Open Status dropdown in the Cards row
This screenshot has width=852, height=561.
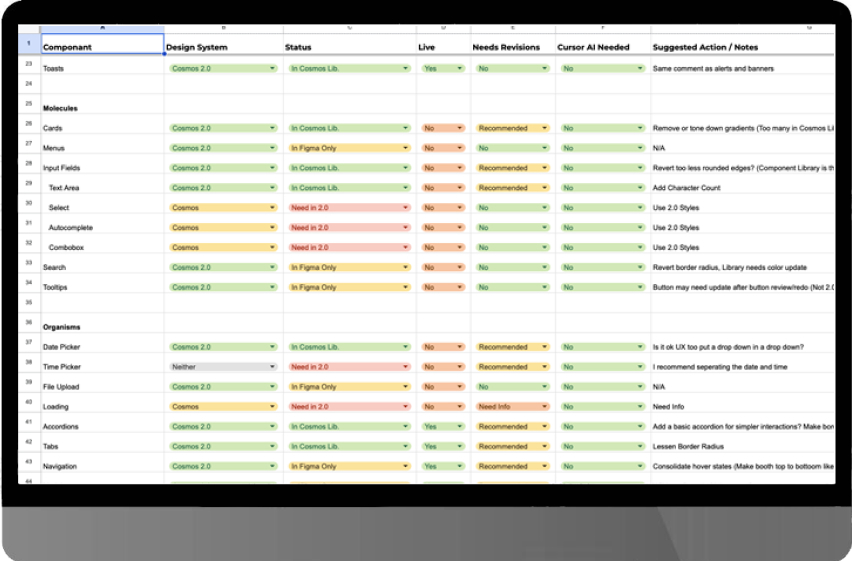point(405,128)
